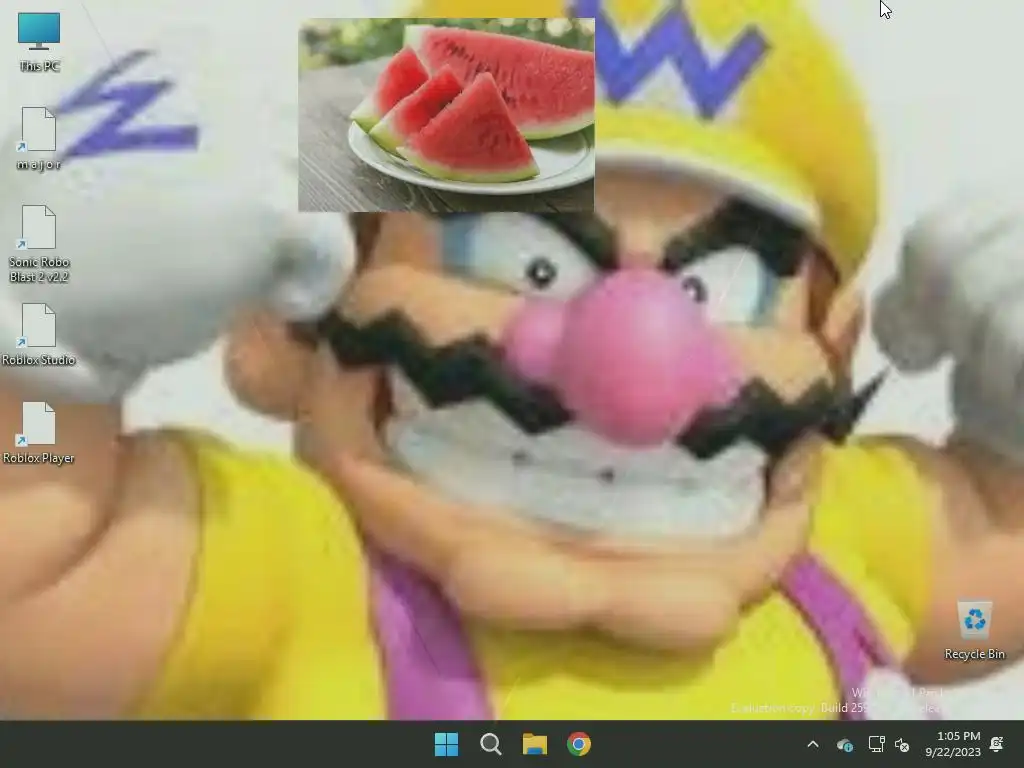Select the Recycle Bin icon
Image resolution: width=1024 pixels, height=768 pixels.
point(974,630)
